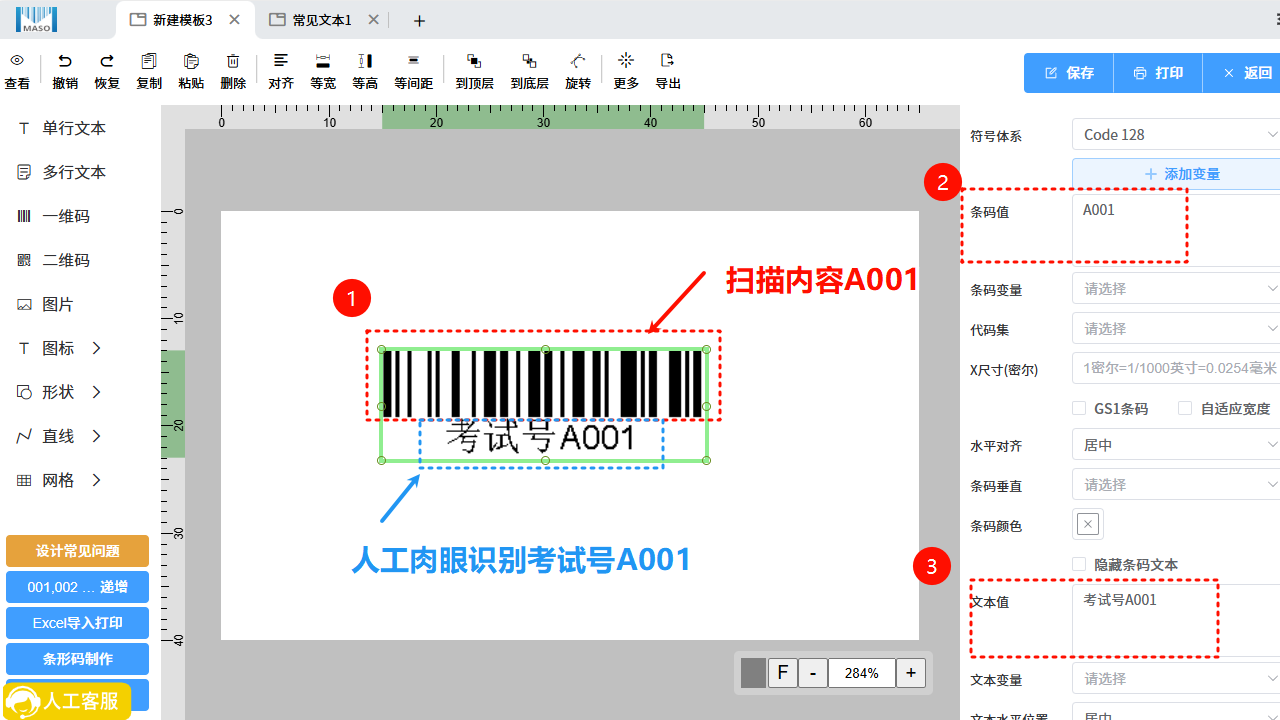Viewport: 1280px width, 720px height.
Task: Expand the 直线 lines submenu
Action: tap(97, 436)
